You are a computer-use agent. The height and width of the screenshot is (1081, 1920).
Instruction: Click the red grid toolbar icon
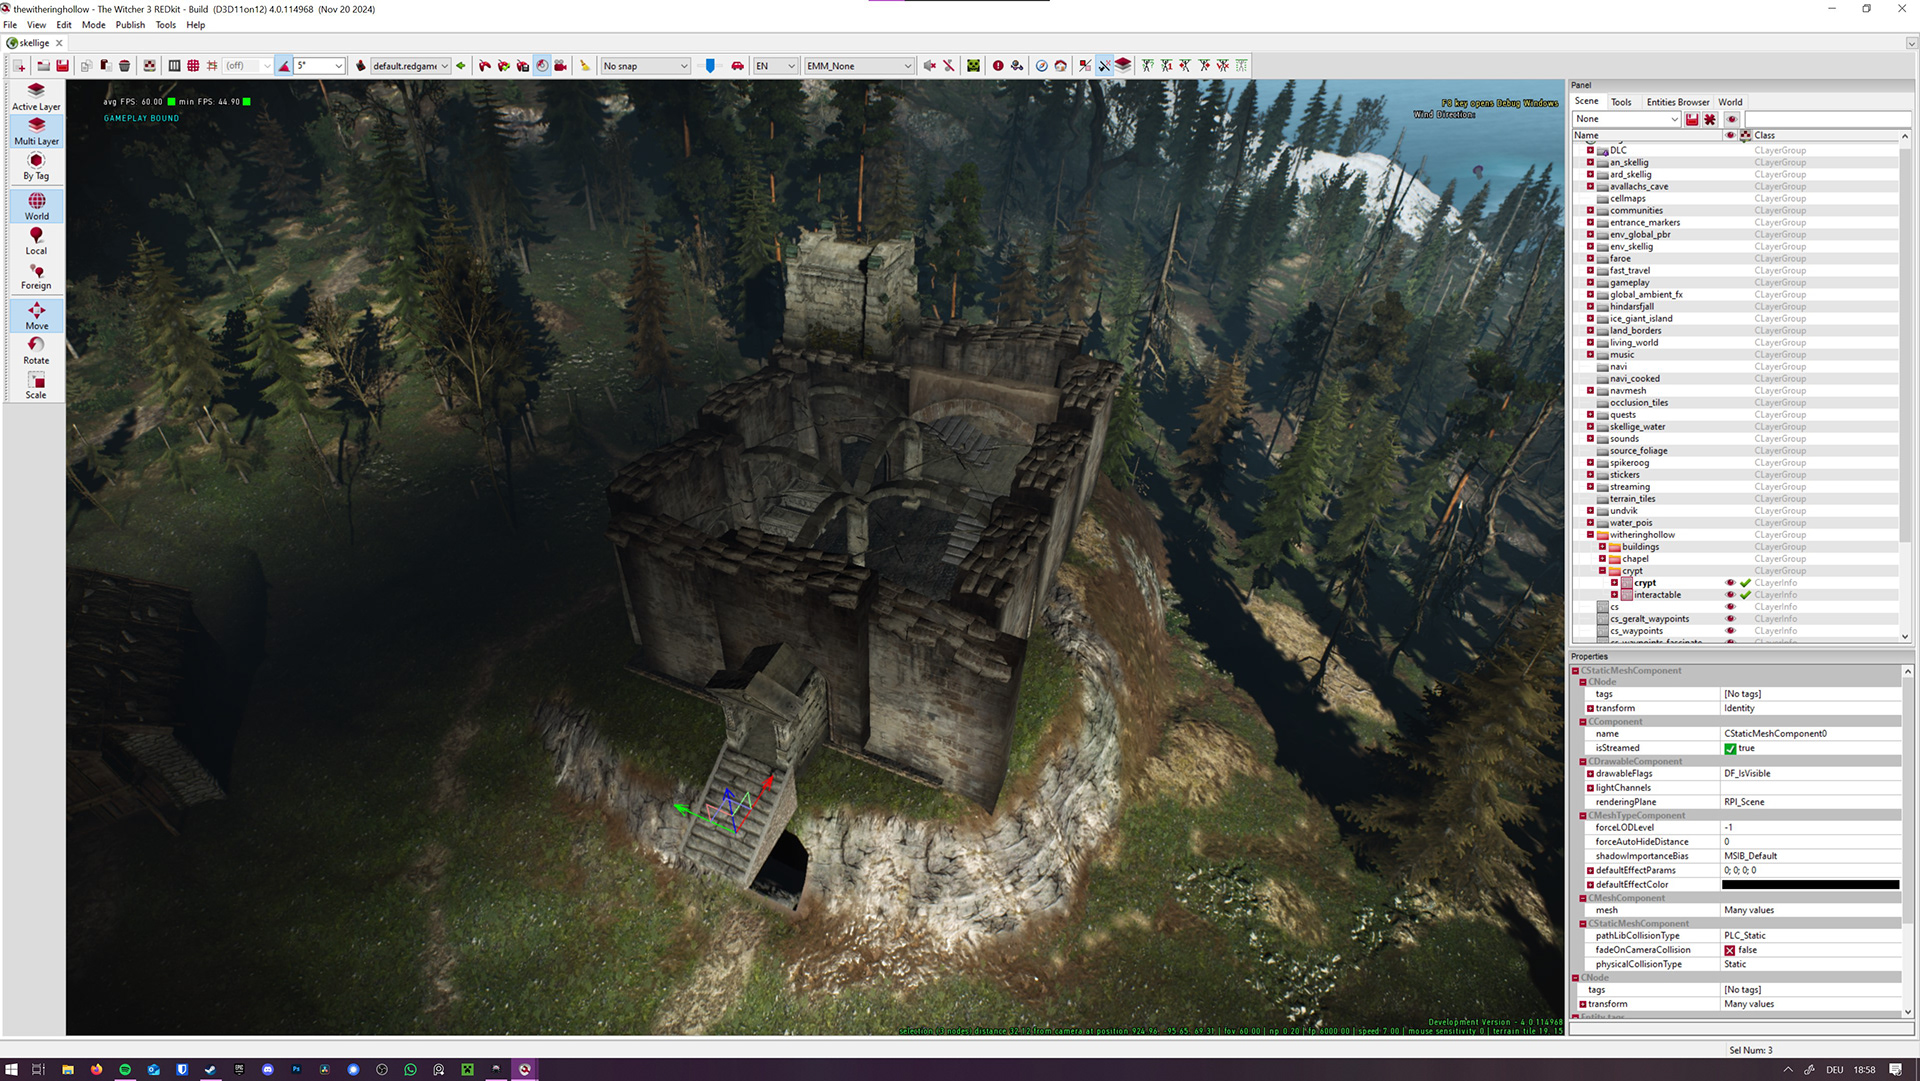click(x=193, y=66)
